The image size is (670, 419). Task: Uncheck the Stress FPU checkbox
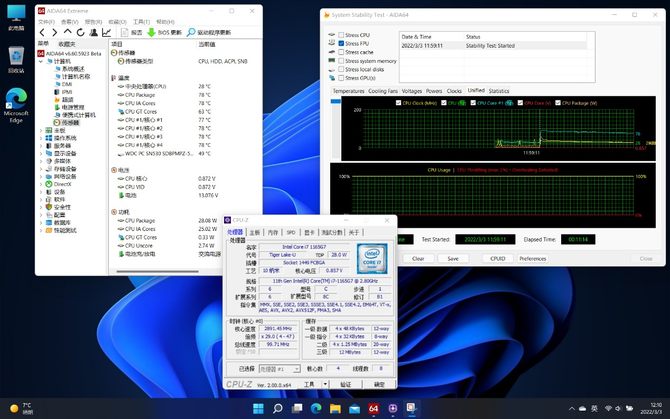coord(340,44)
